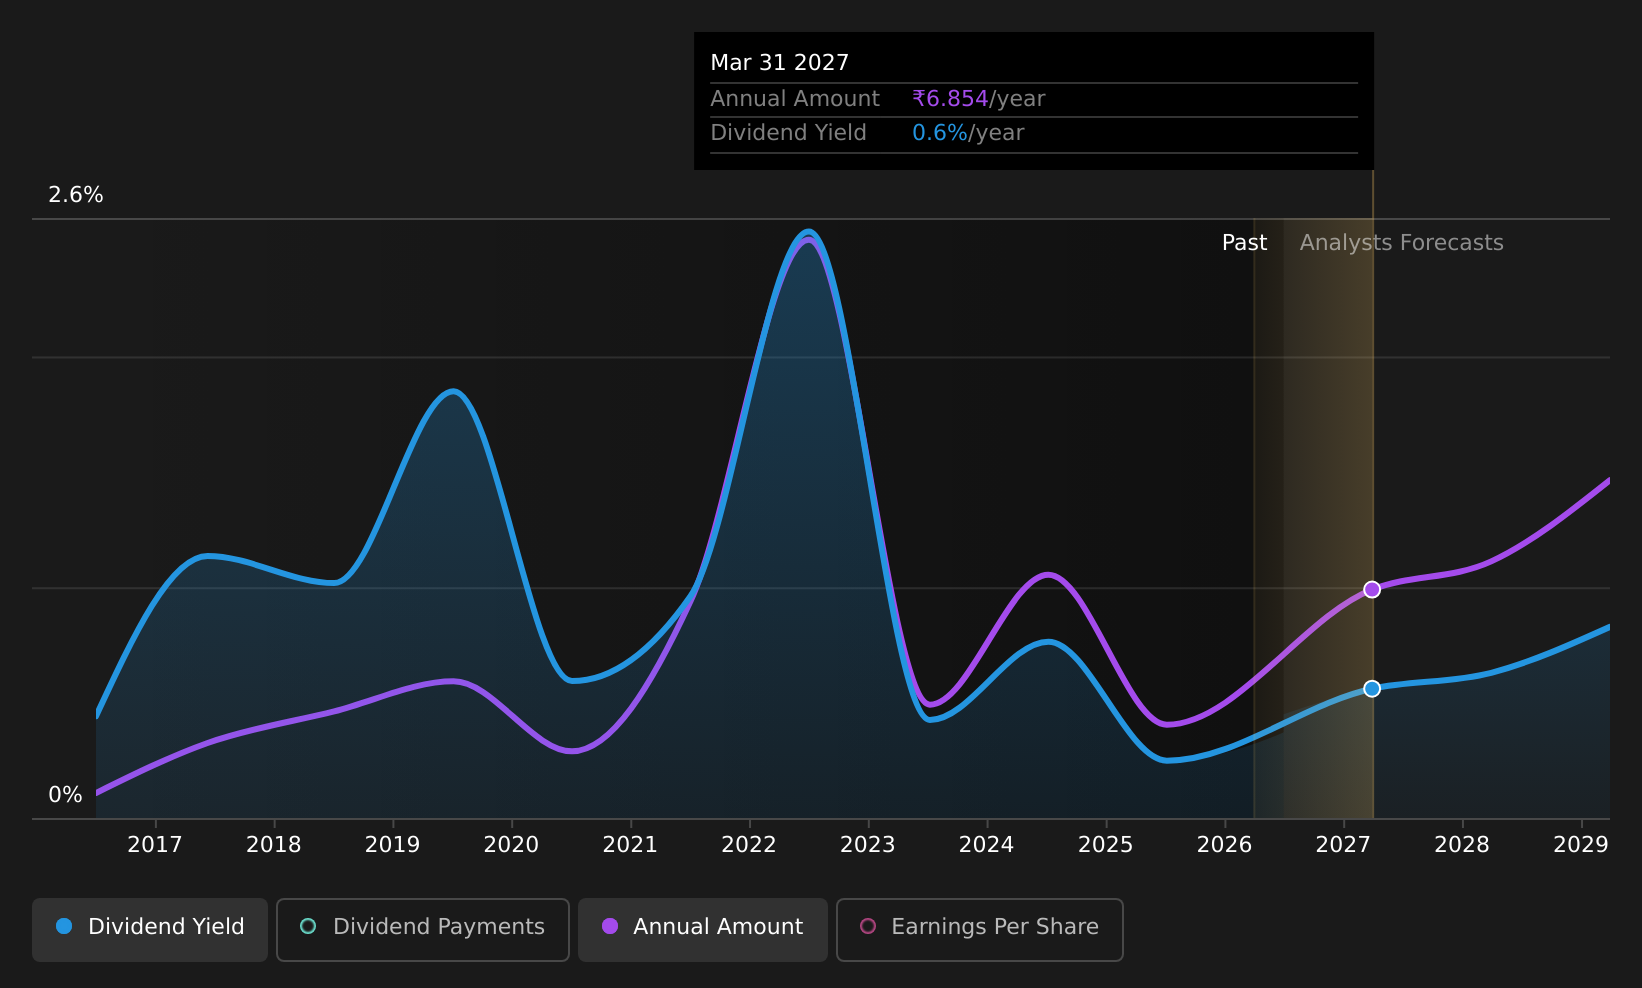Click the 2019 year label on the axis

392,845
